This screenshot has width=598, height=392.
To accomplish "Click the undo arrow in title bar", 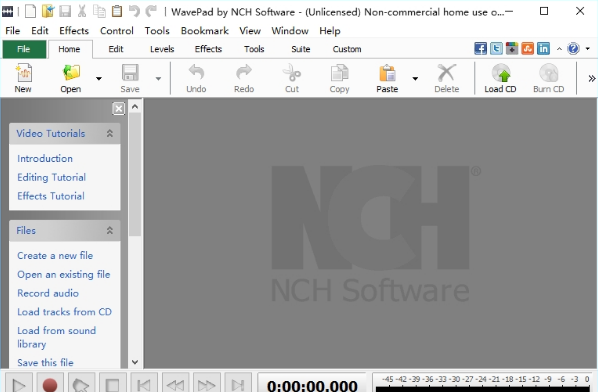I will coord(134,11).
